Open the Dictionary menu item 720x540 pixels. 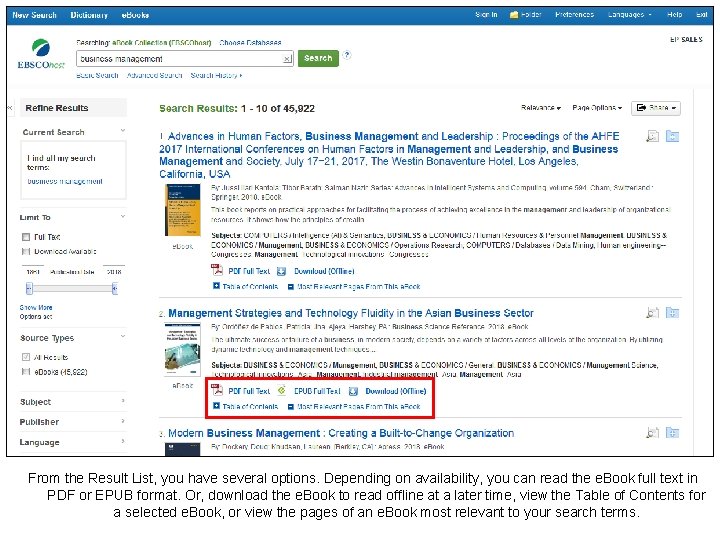[x=89, y=15]
